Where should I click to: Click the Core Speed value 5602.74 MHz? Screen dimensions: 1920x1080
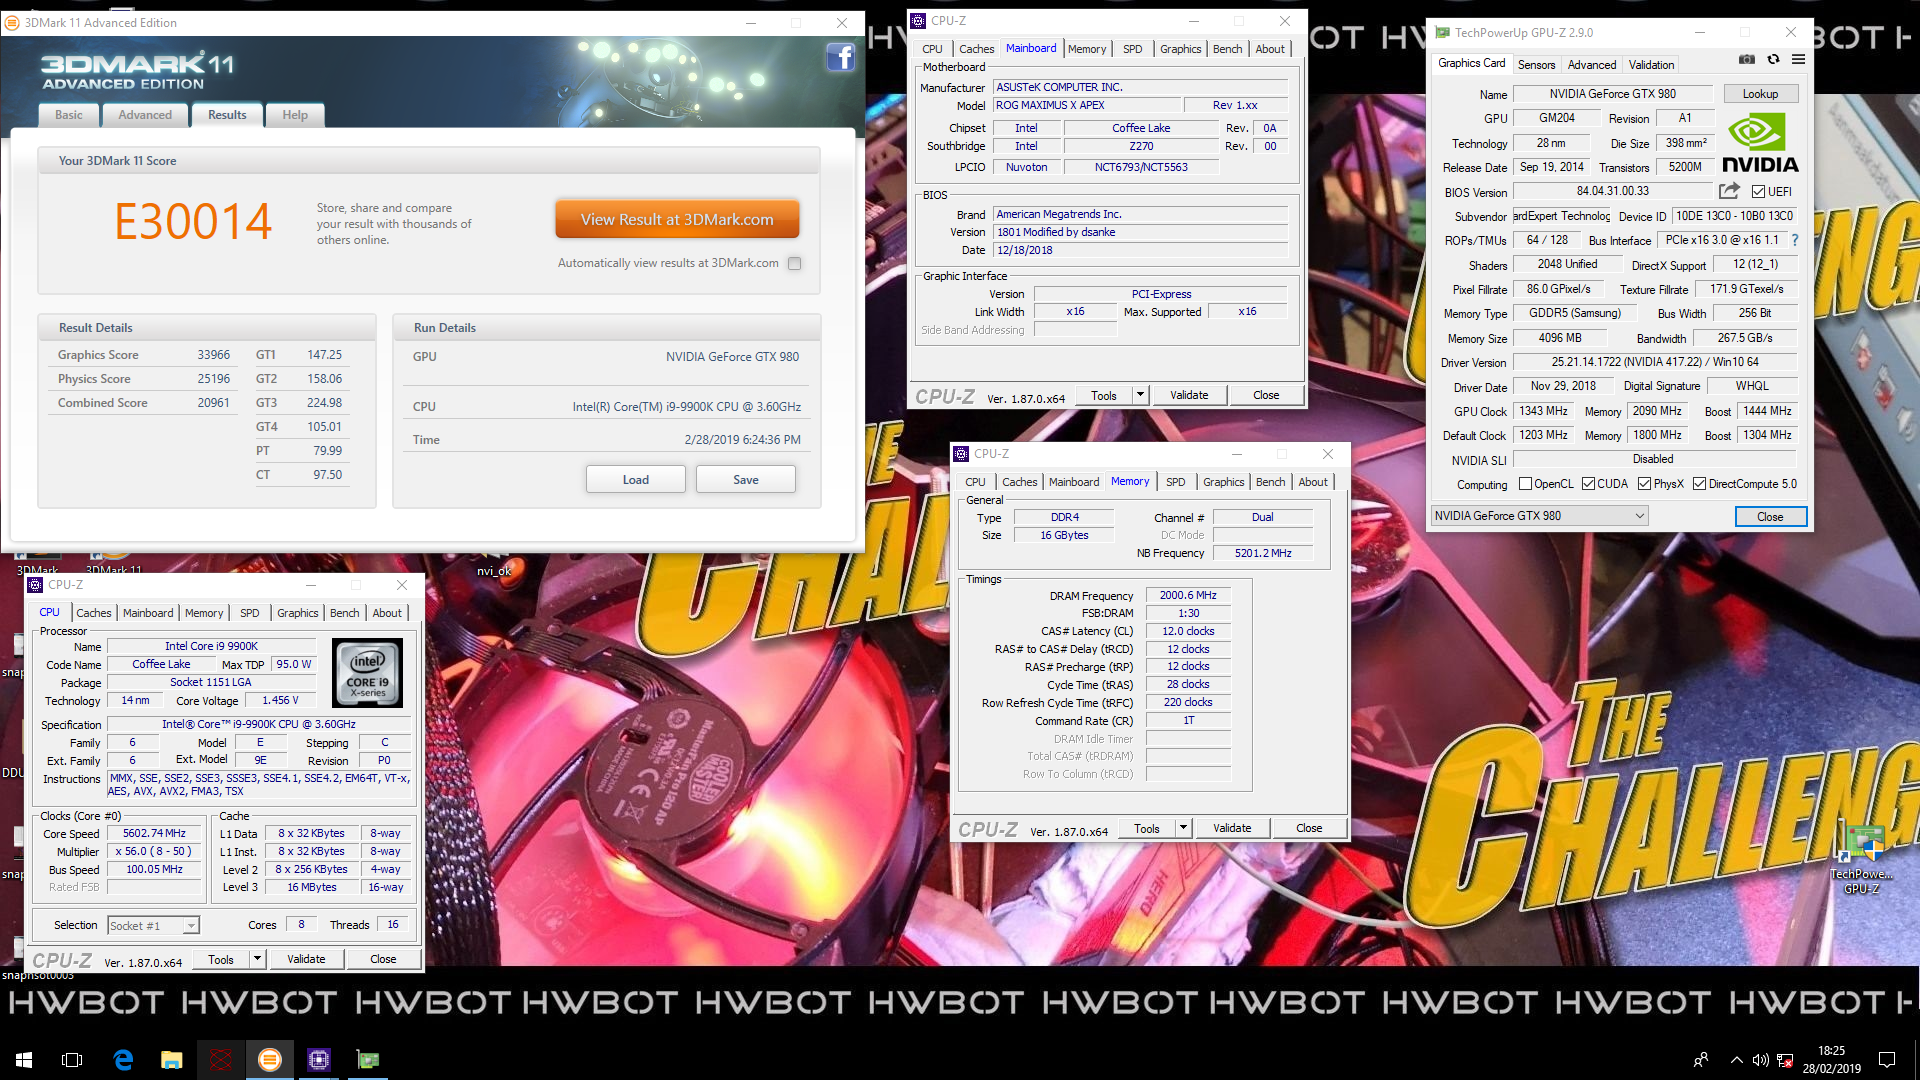154,834
